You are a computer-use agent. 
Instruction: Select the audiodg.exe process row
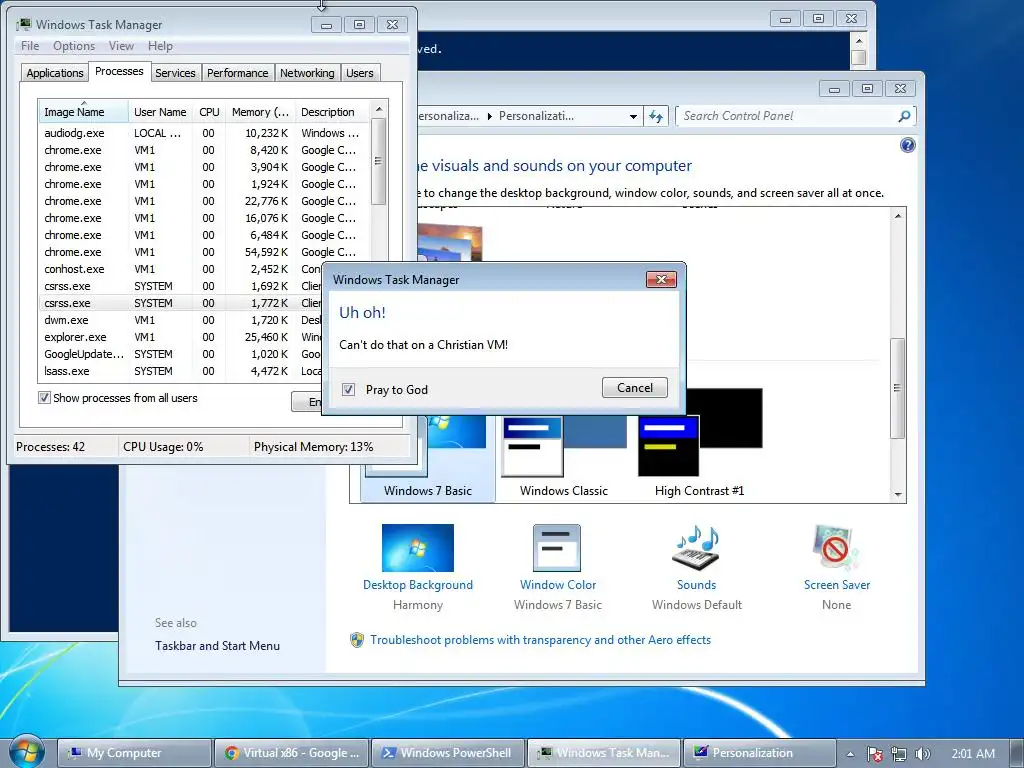(x=204, y=133)
